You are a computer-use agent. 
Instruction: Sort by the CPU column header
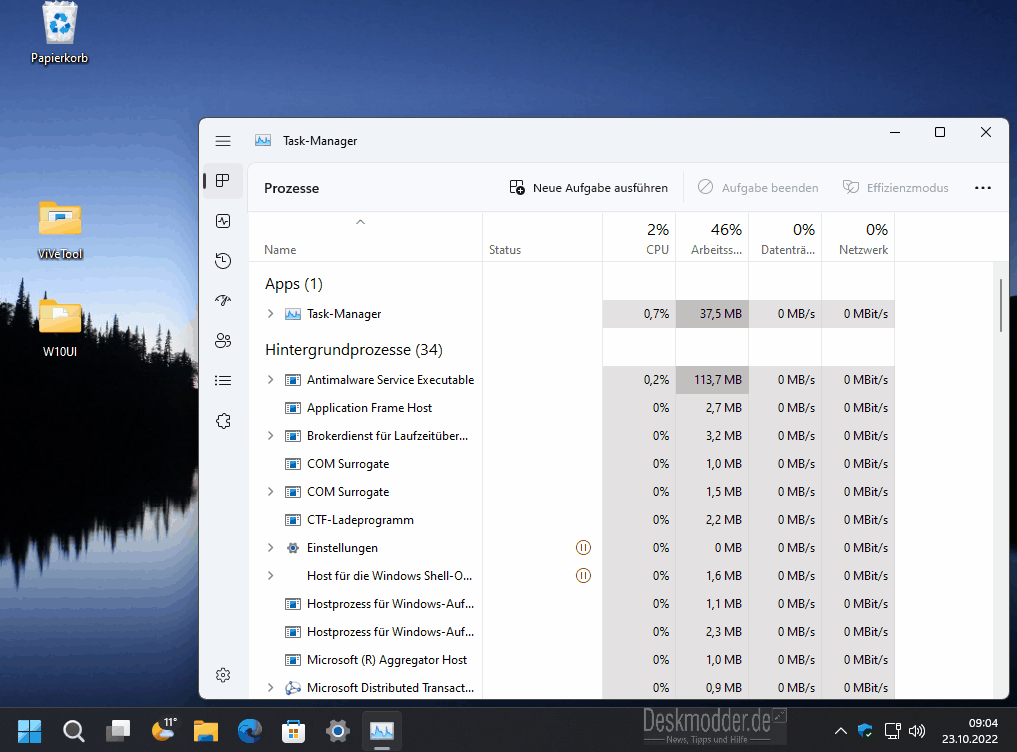(x=638, y=238)
